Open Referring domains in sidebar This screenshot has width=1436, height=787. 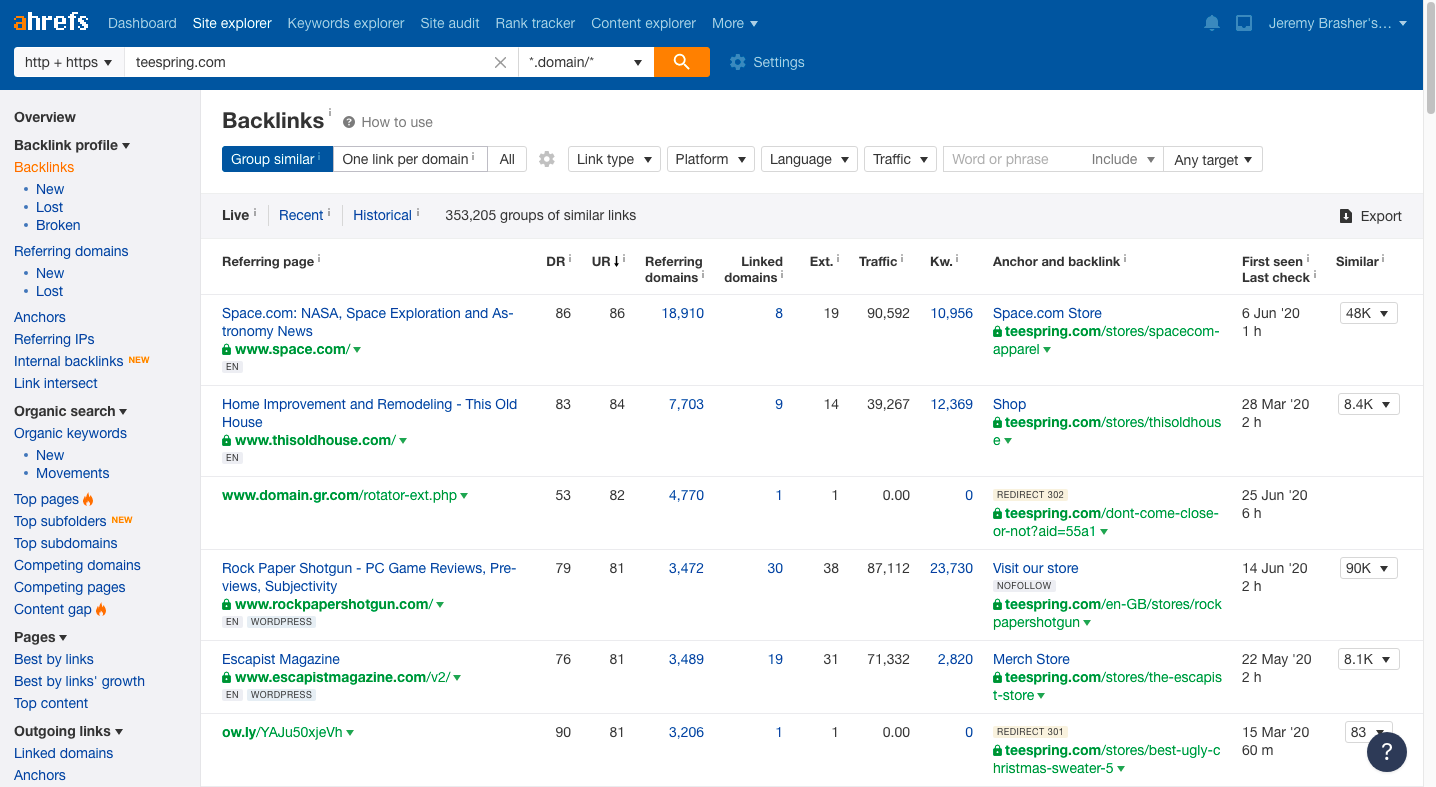71,251
